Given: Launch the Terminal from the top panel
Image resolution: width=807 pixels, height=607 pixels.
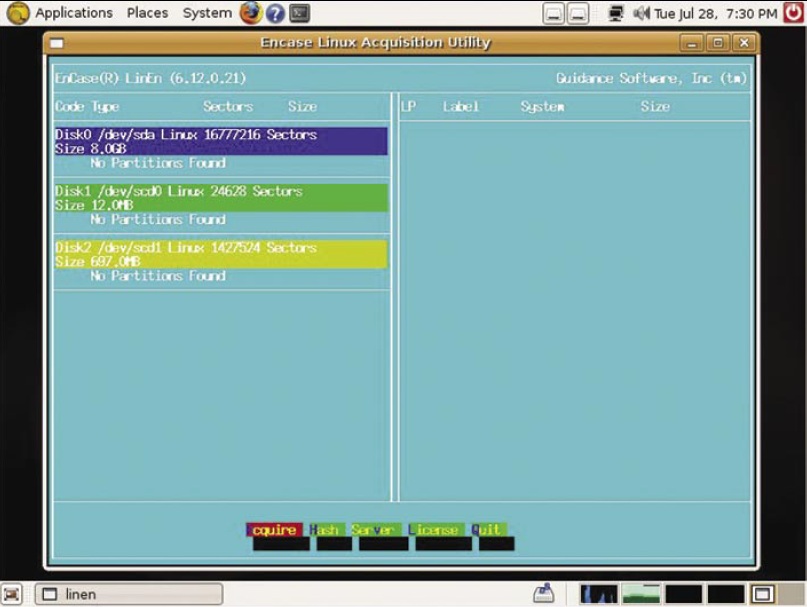Looking at the screenshot, I should [x=299, y=13].
